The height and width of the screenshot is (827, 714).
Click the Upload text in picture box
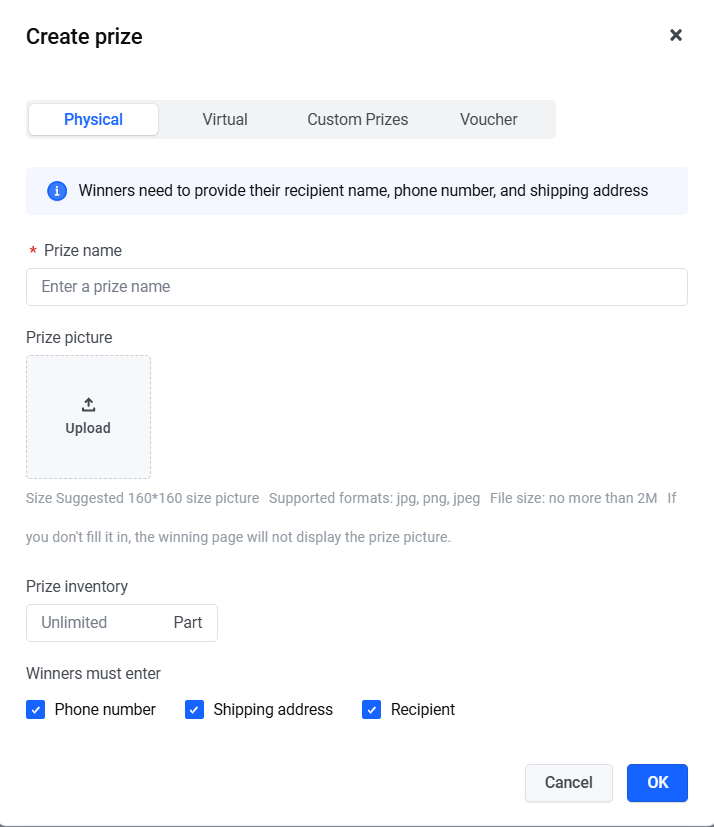[88, 428]
